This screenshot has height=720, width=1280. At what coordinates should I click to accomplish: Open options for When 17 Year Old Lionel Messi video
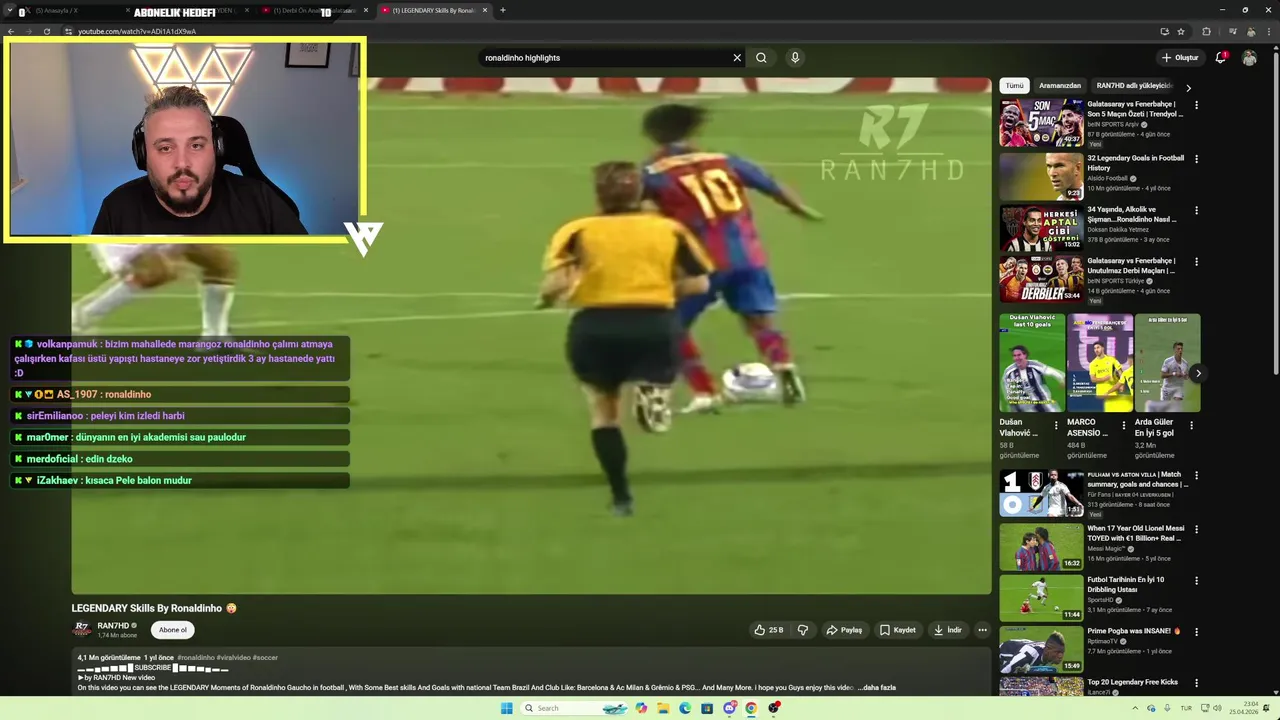coord(1196,529)
